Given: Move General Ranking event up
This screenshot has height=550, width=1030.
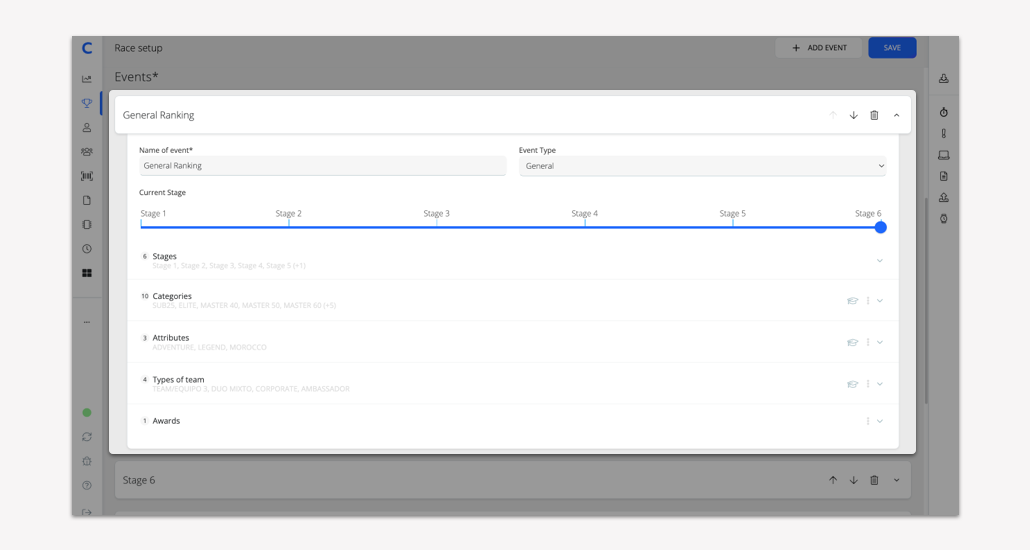Looking at the screenshot, I should point(833,115).
